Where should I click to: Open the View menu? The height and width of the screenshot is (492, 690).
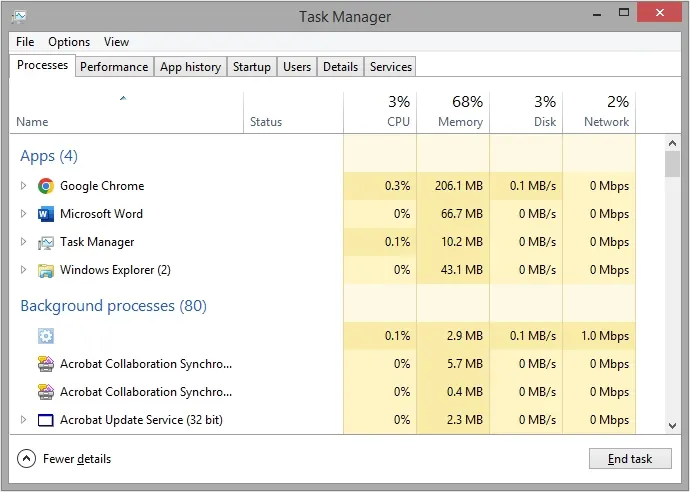(116, 42)
